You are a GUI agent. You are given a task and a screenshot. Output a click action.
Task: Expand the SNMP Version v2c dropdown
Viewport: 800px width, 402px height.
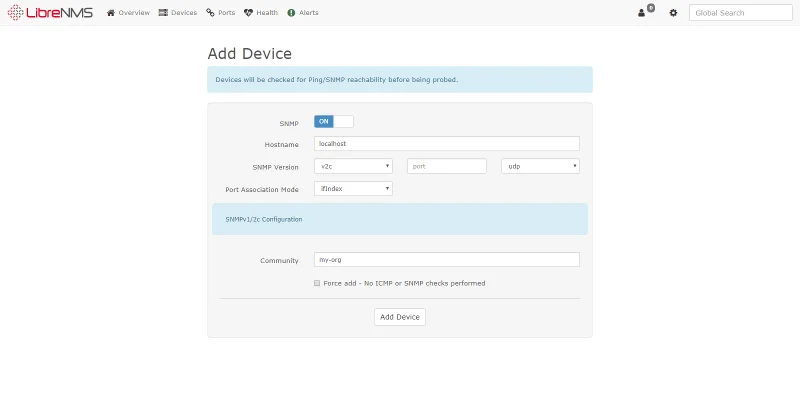(353, 166)
